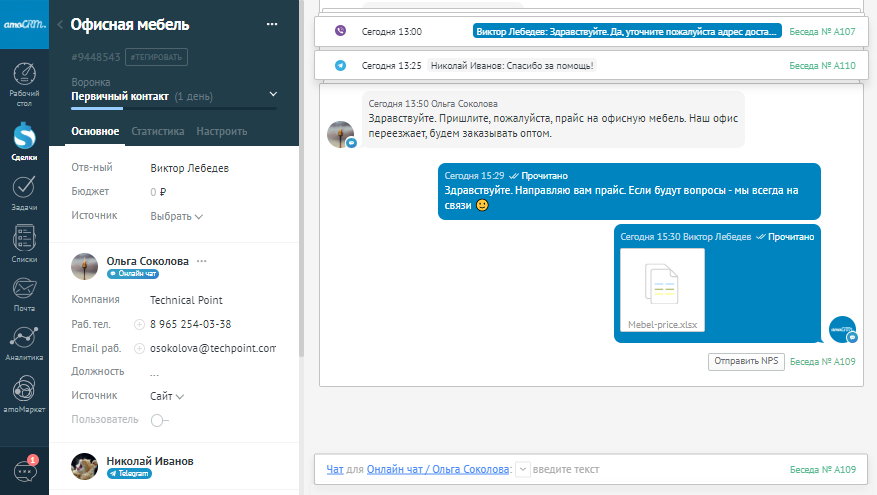Open the Источник Сайт dropdown
Viewport: 877px width, 495px height.
[x=167, y=396]
